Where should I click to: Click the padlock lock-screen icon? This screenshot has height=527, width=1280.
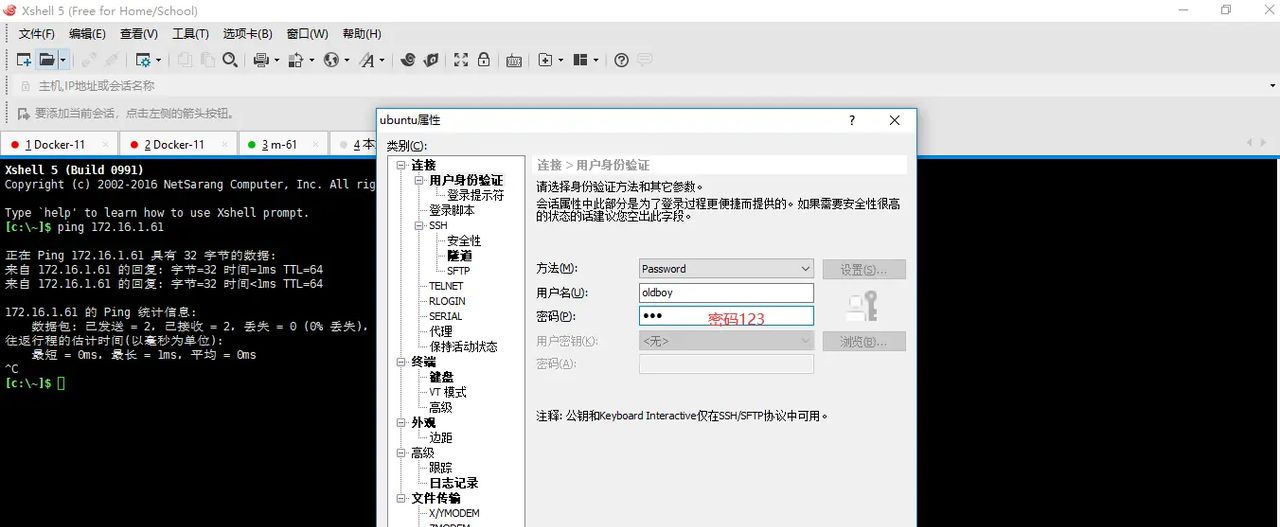click(484, 60)
